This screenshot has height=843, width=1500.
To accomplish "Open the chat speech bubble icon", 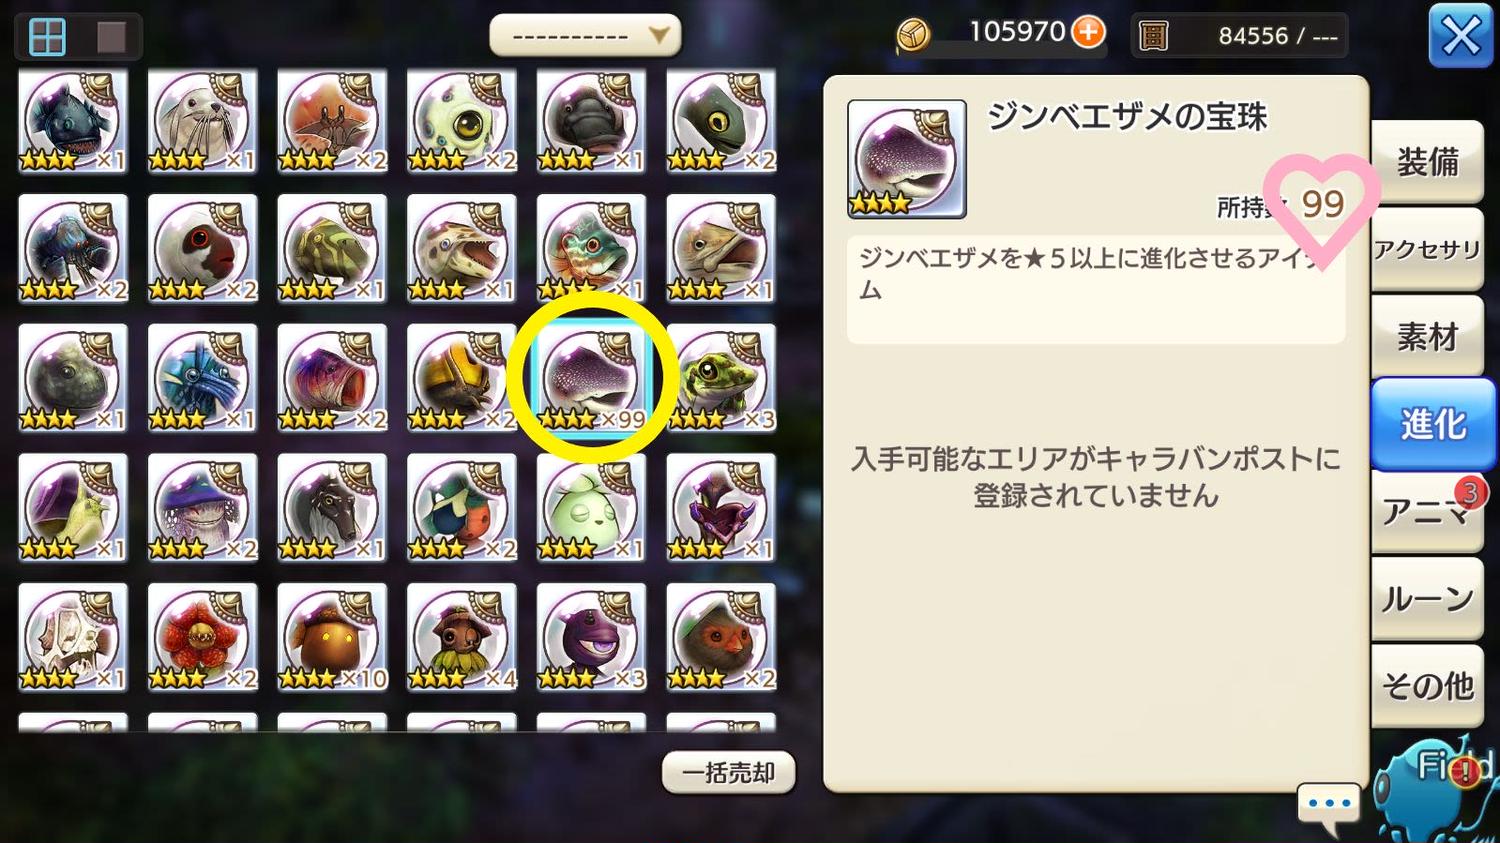I will pos(1329,805).
